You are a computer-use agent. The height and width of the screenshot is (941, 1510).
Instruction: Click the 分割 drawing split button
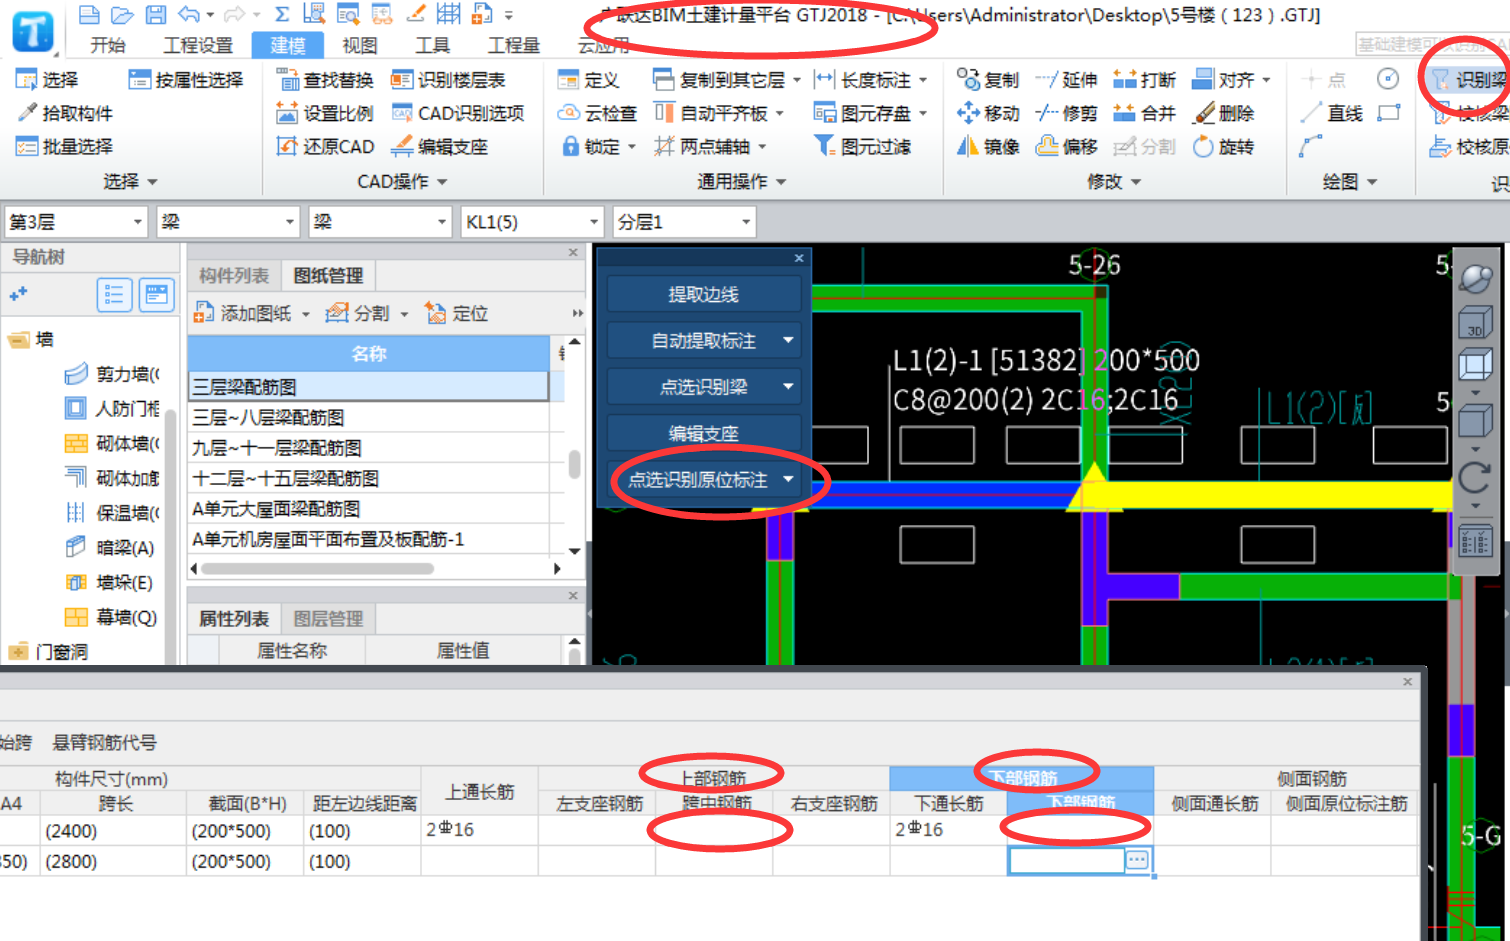[x=358, y=314]
